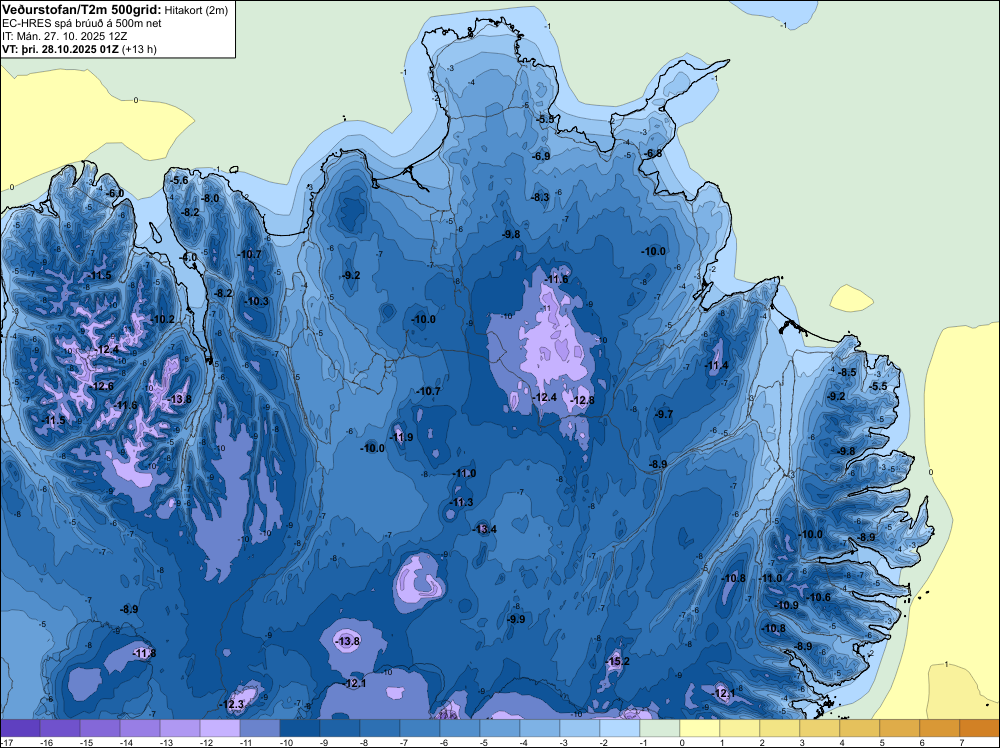Click the -12.8 temperature label on the map
This screenshot has width=1000, height=748.
(582, 400)
